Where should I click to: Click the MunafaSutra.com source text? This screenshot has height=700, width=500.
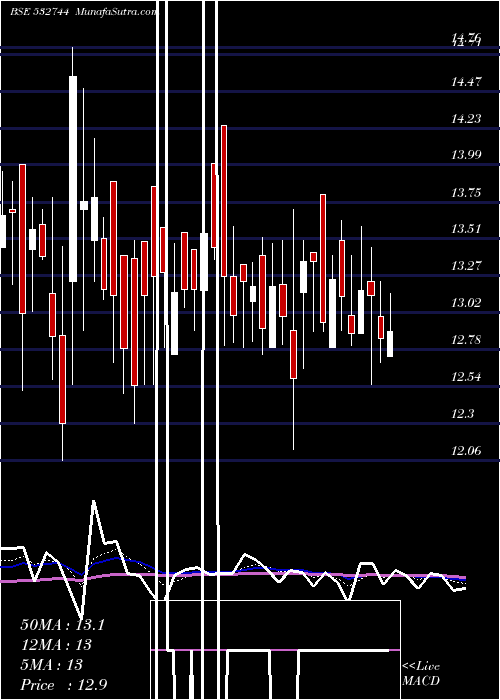click(x=117, y=12)
